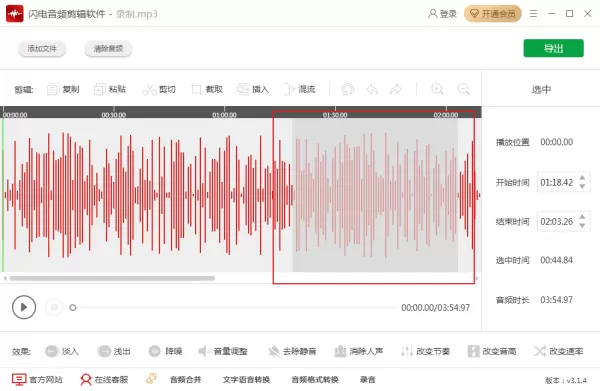Click the 00:30.00 marker on the timeline ruler
This screenshot has width=600, height=391.
click(x=114, y=114)
